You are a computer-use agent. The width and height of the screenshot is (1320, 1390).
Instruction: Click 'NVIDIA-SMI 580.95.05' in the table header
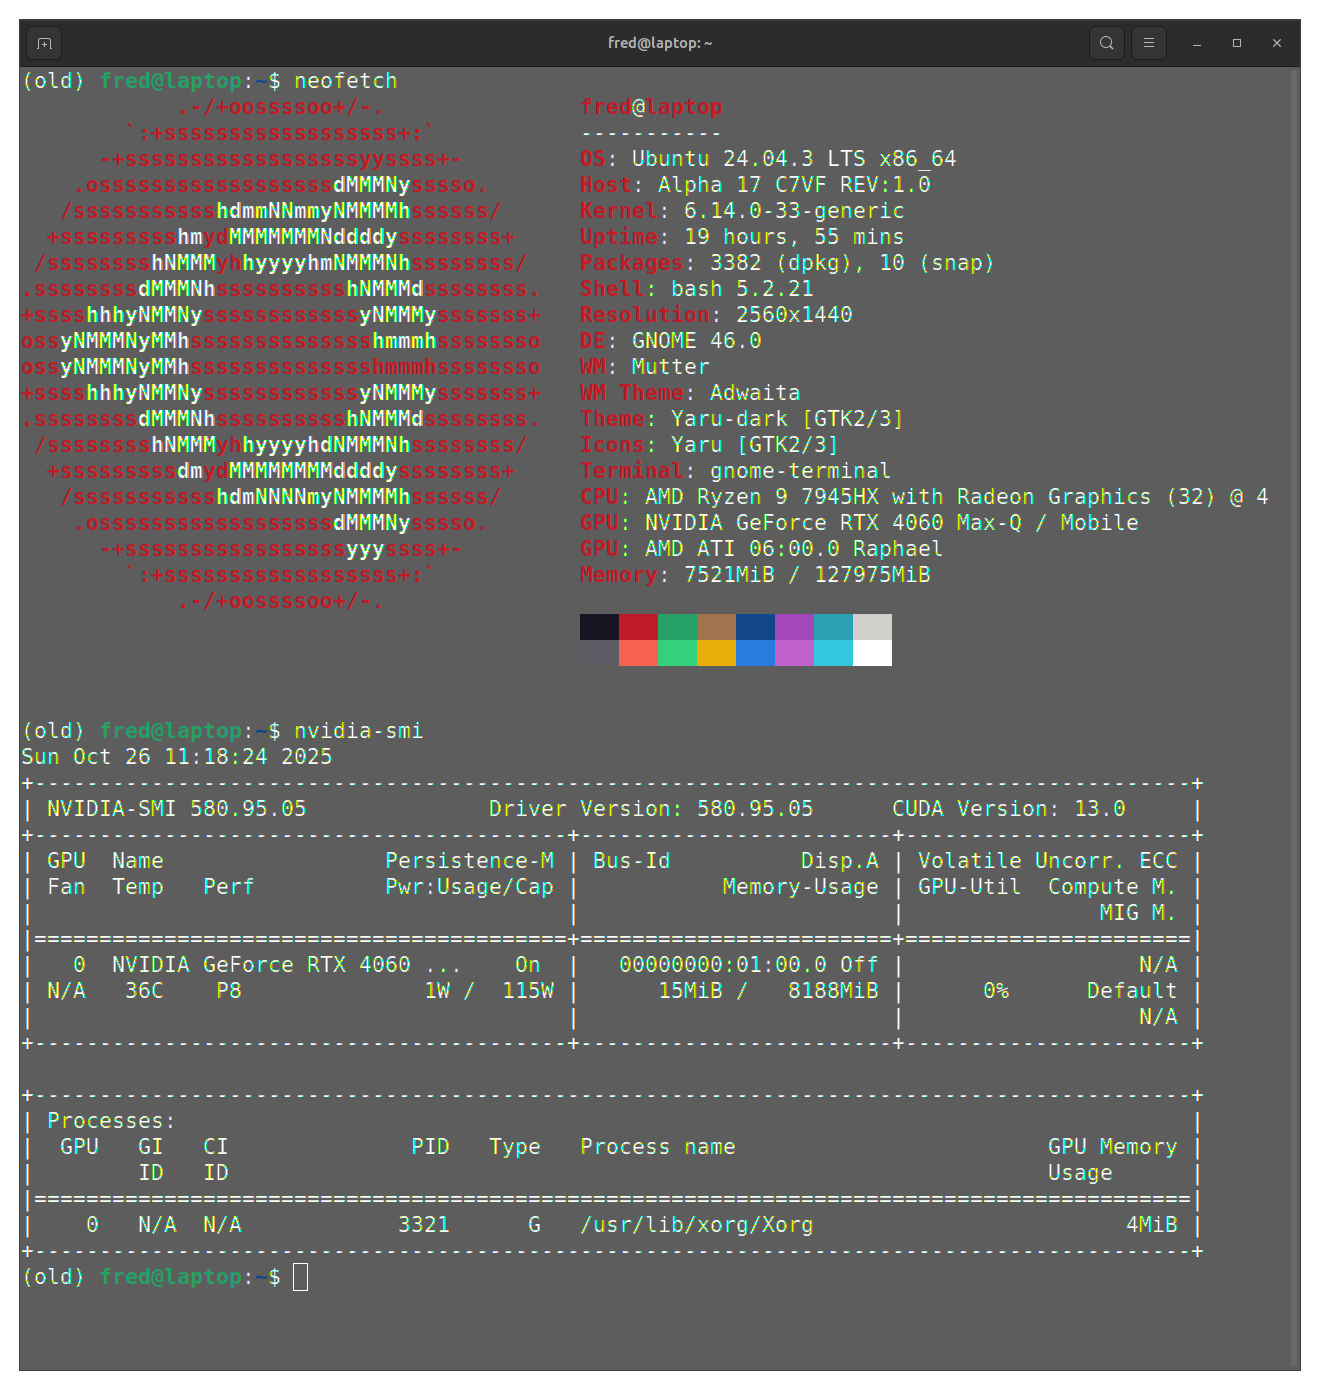176,809
